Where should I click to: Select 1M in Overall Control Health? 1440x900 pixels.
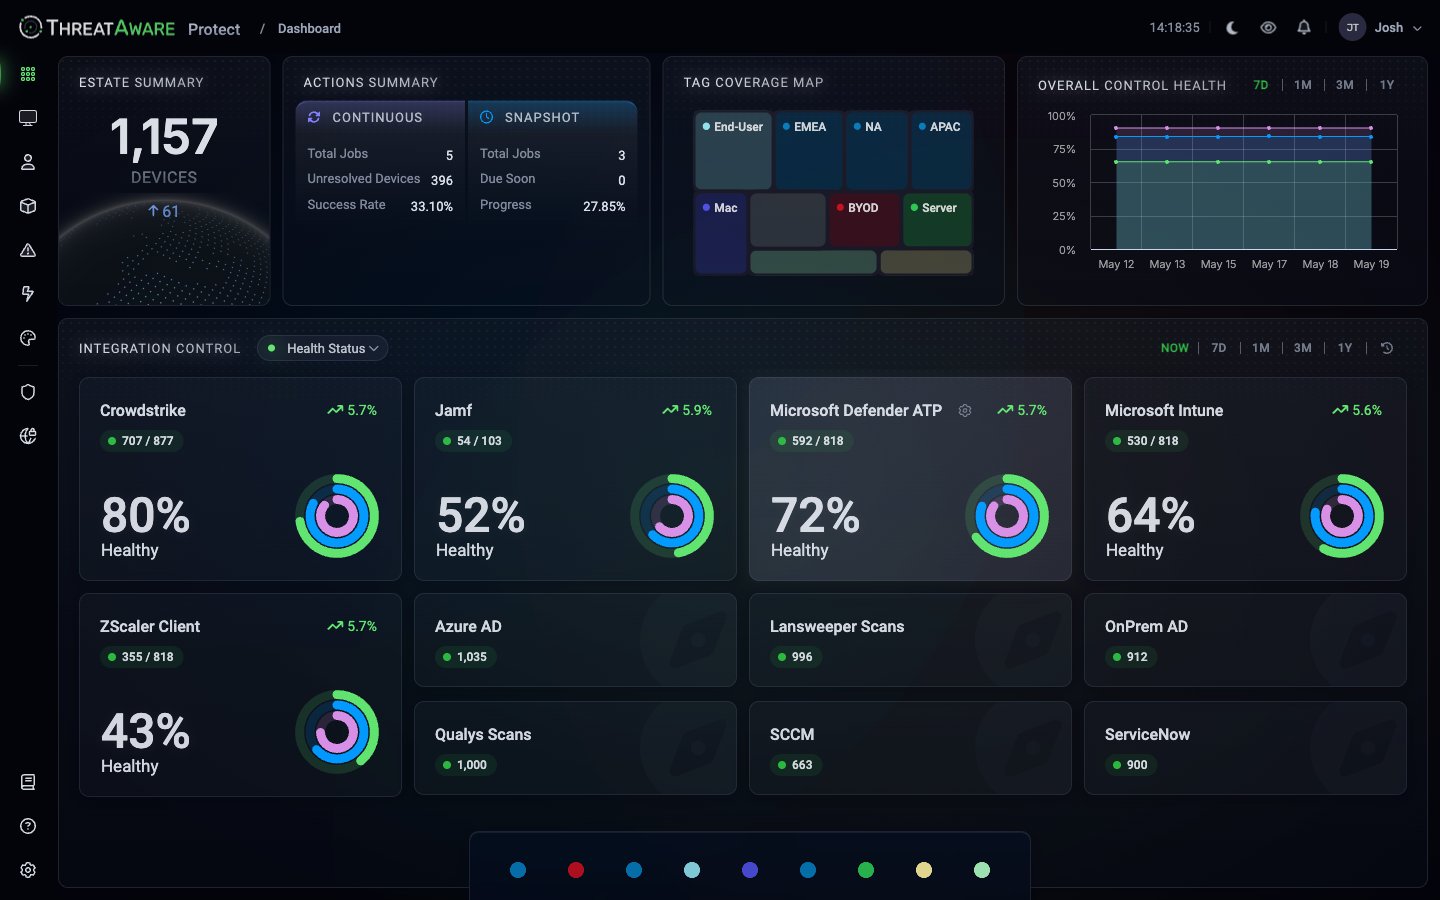point(1303,85)
